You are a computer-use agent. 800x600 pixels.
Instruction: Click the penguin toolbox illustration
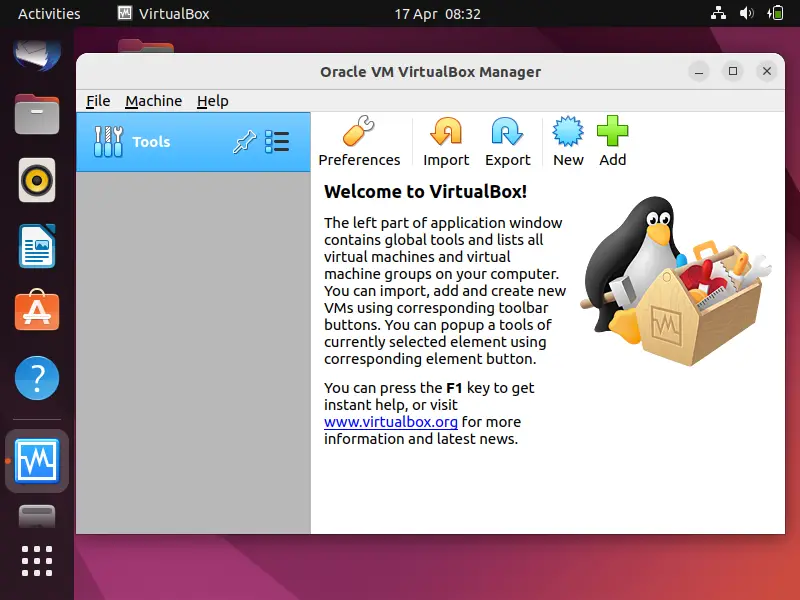tap(676, 281)
